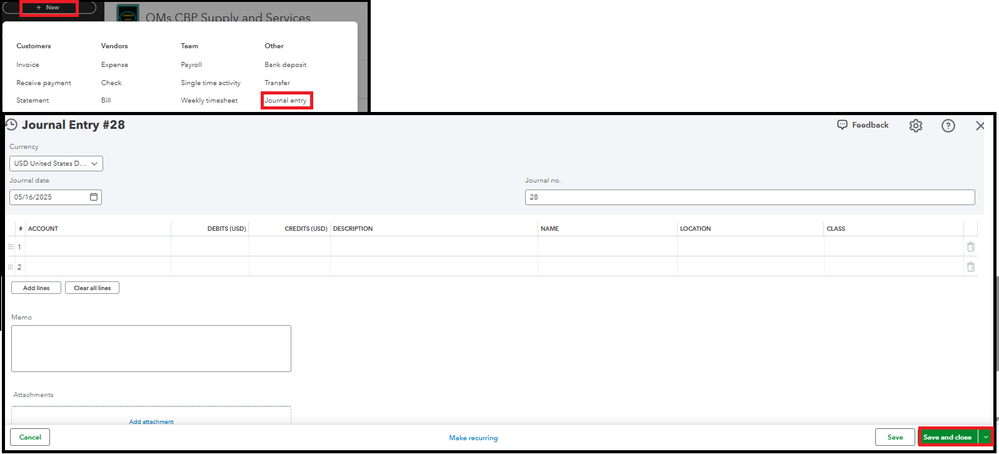Click Save and close button
This screenshot has height=454, width=999.
947,437
